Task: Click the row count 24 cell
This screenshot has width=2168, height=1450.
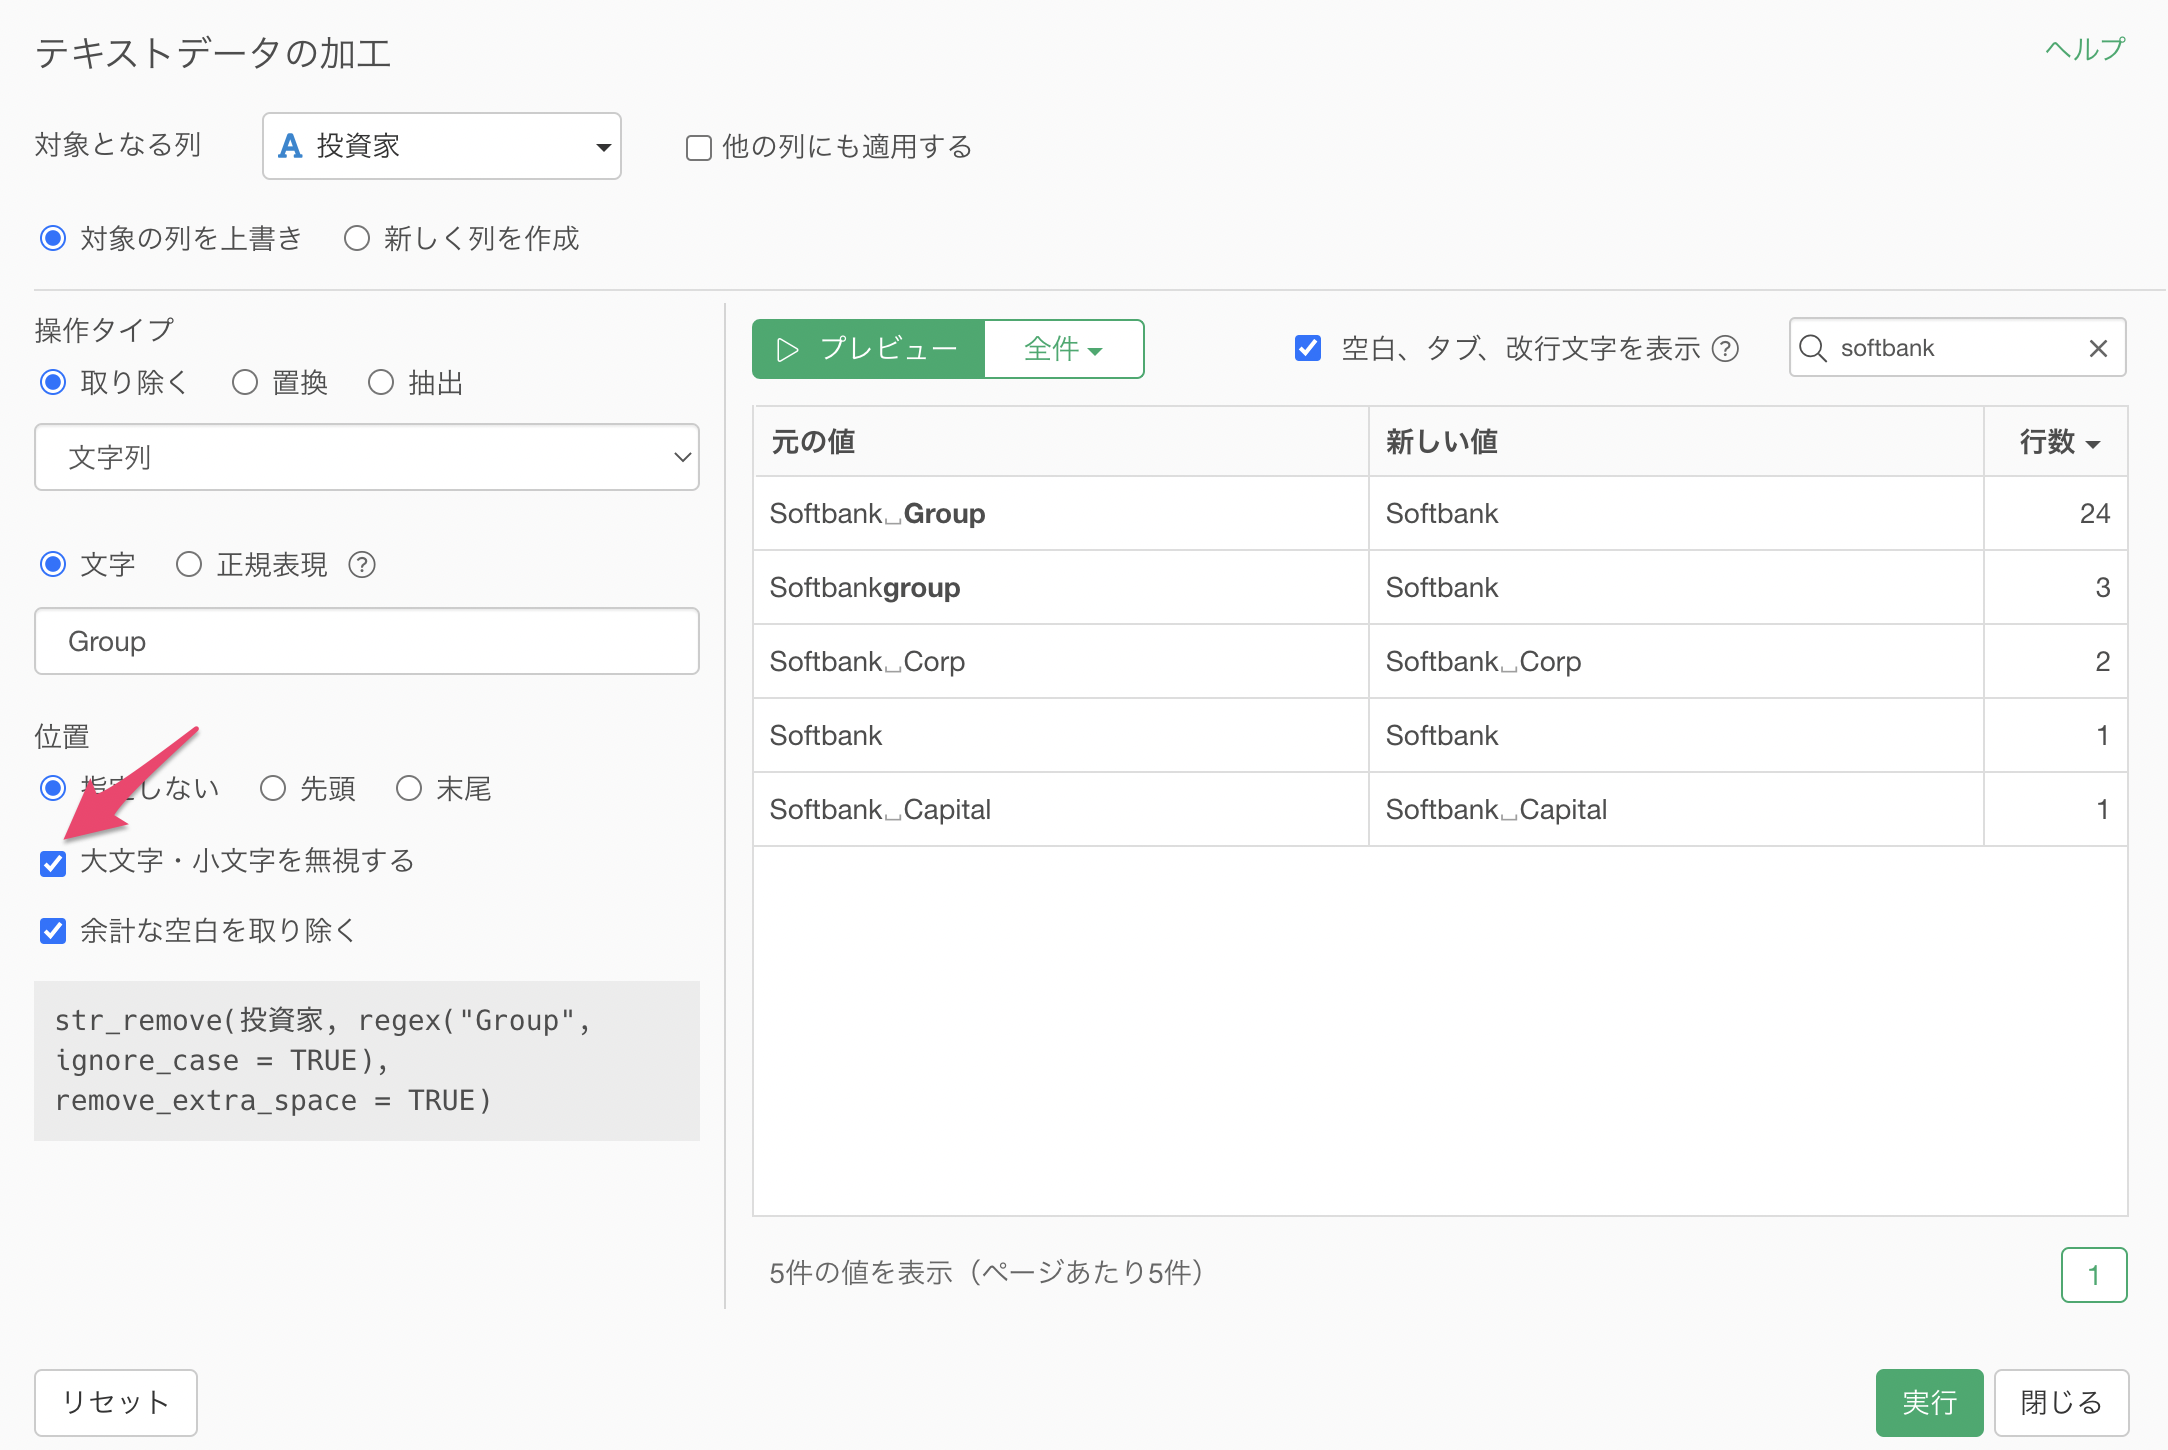Action: point(2055,513)
